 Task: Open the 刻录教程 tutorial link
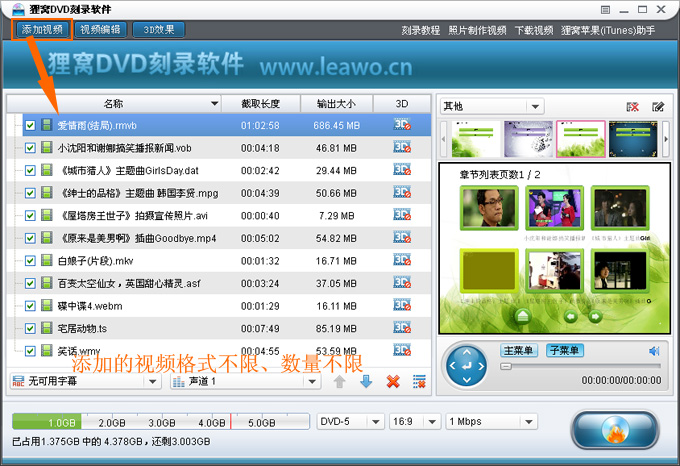click(x=420, y=30)
